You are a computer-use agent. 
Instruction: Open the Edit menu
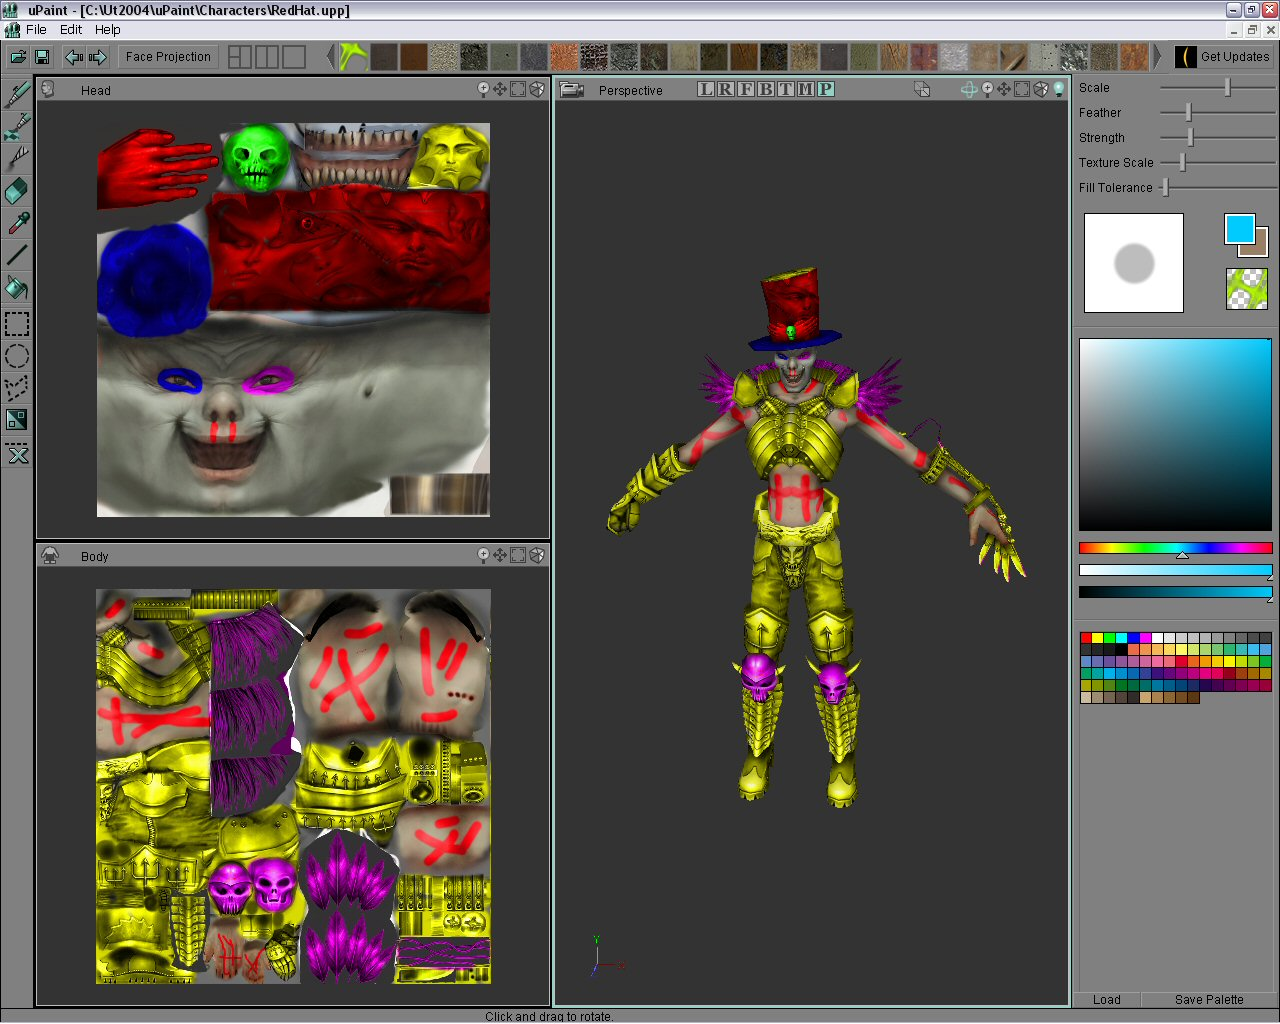pyautogui.click(x=70, y=29)
